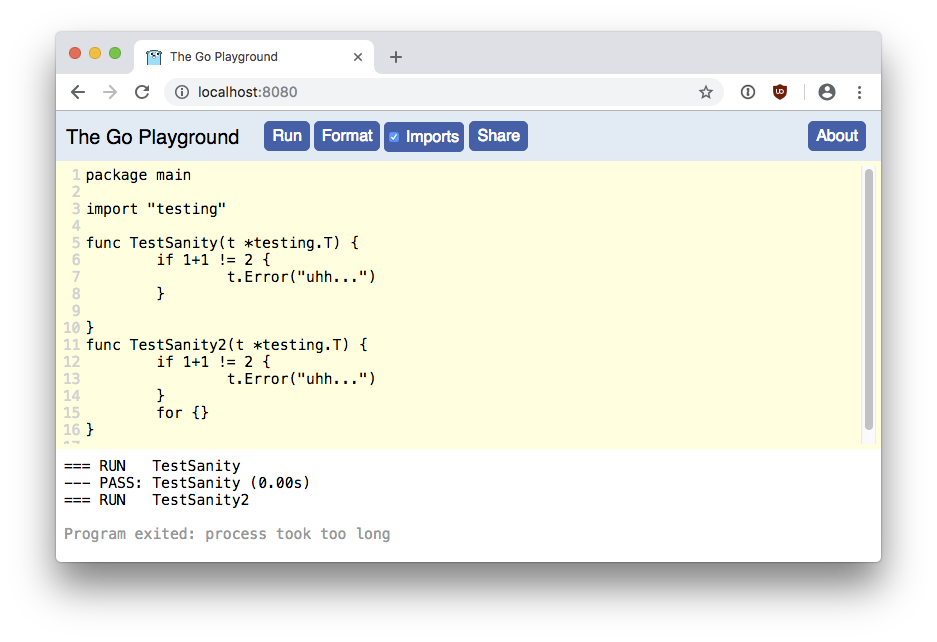
Task: Open the About page
Action: click(837, 136)
